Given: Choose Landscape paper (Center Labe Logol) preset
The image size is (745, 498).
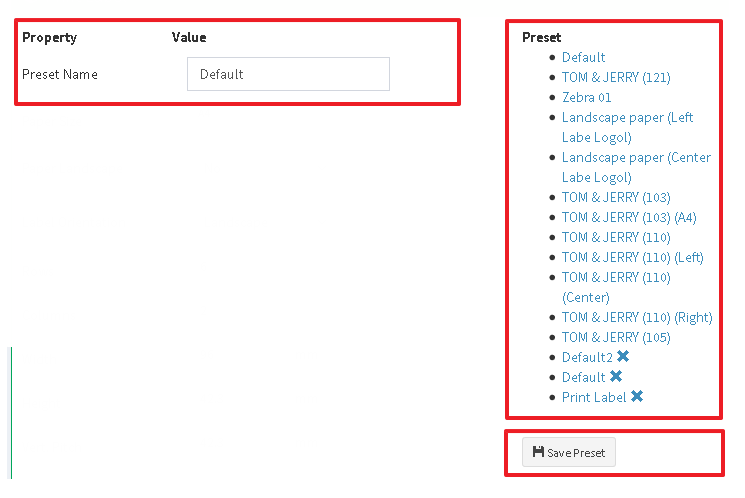Looking at the screenshot, I should coord(636,157).
